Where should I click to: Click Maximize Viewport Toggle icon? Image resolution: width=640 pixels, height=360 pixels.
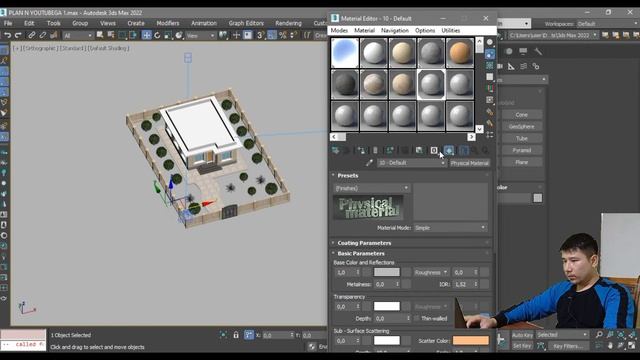coord(632,345)
